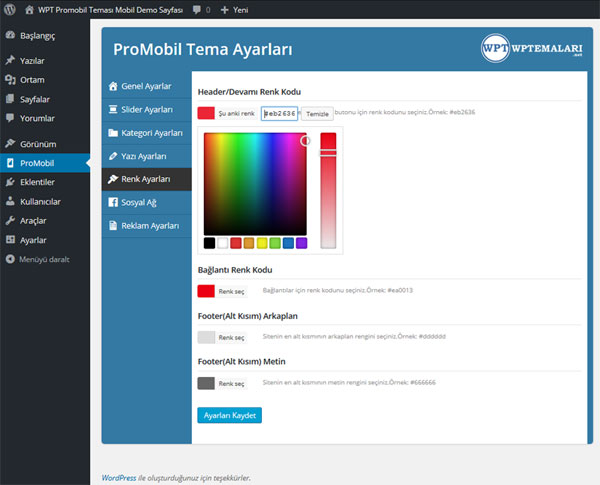Pick yellow from the palette row

tap(262, 243)
